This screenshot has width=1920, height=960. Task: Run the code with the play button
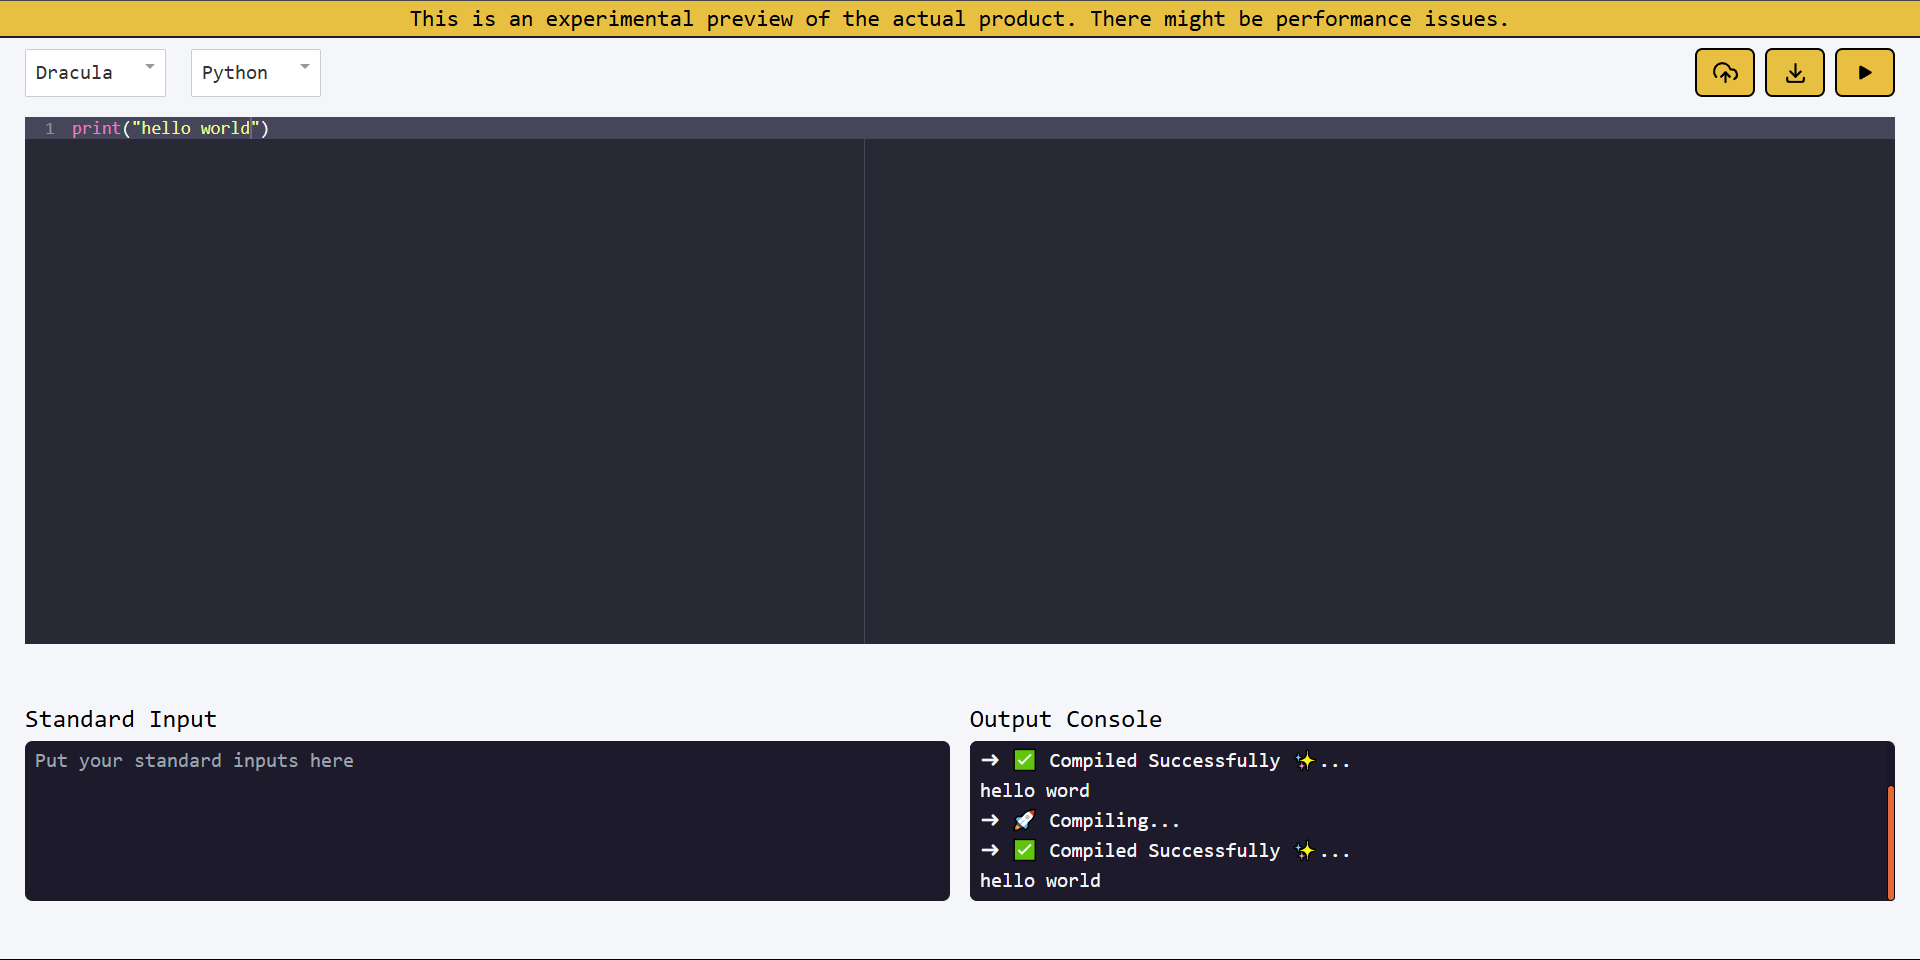point(1864,73)
